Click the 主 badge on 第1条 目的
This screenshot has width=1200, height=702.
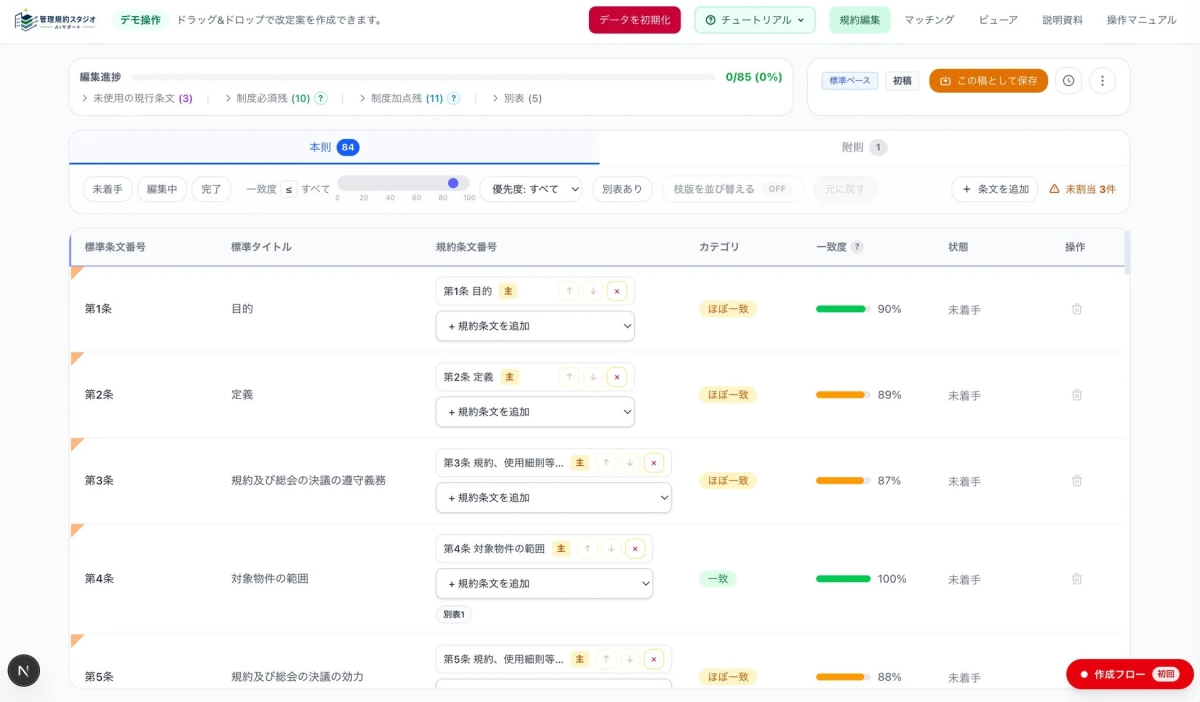click(x=508, y=291)
